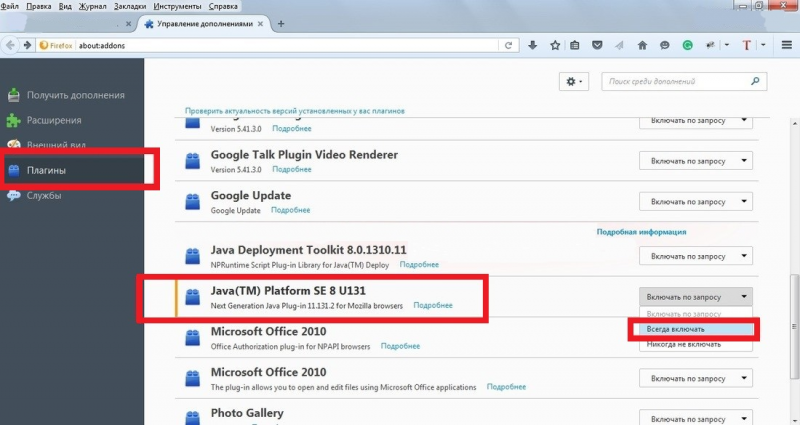The width and height of the screenshot is (800, 425).
Task: Open dropdown for Google Talk Plugin Video Renderer
Action: coord(696,161)
